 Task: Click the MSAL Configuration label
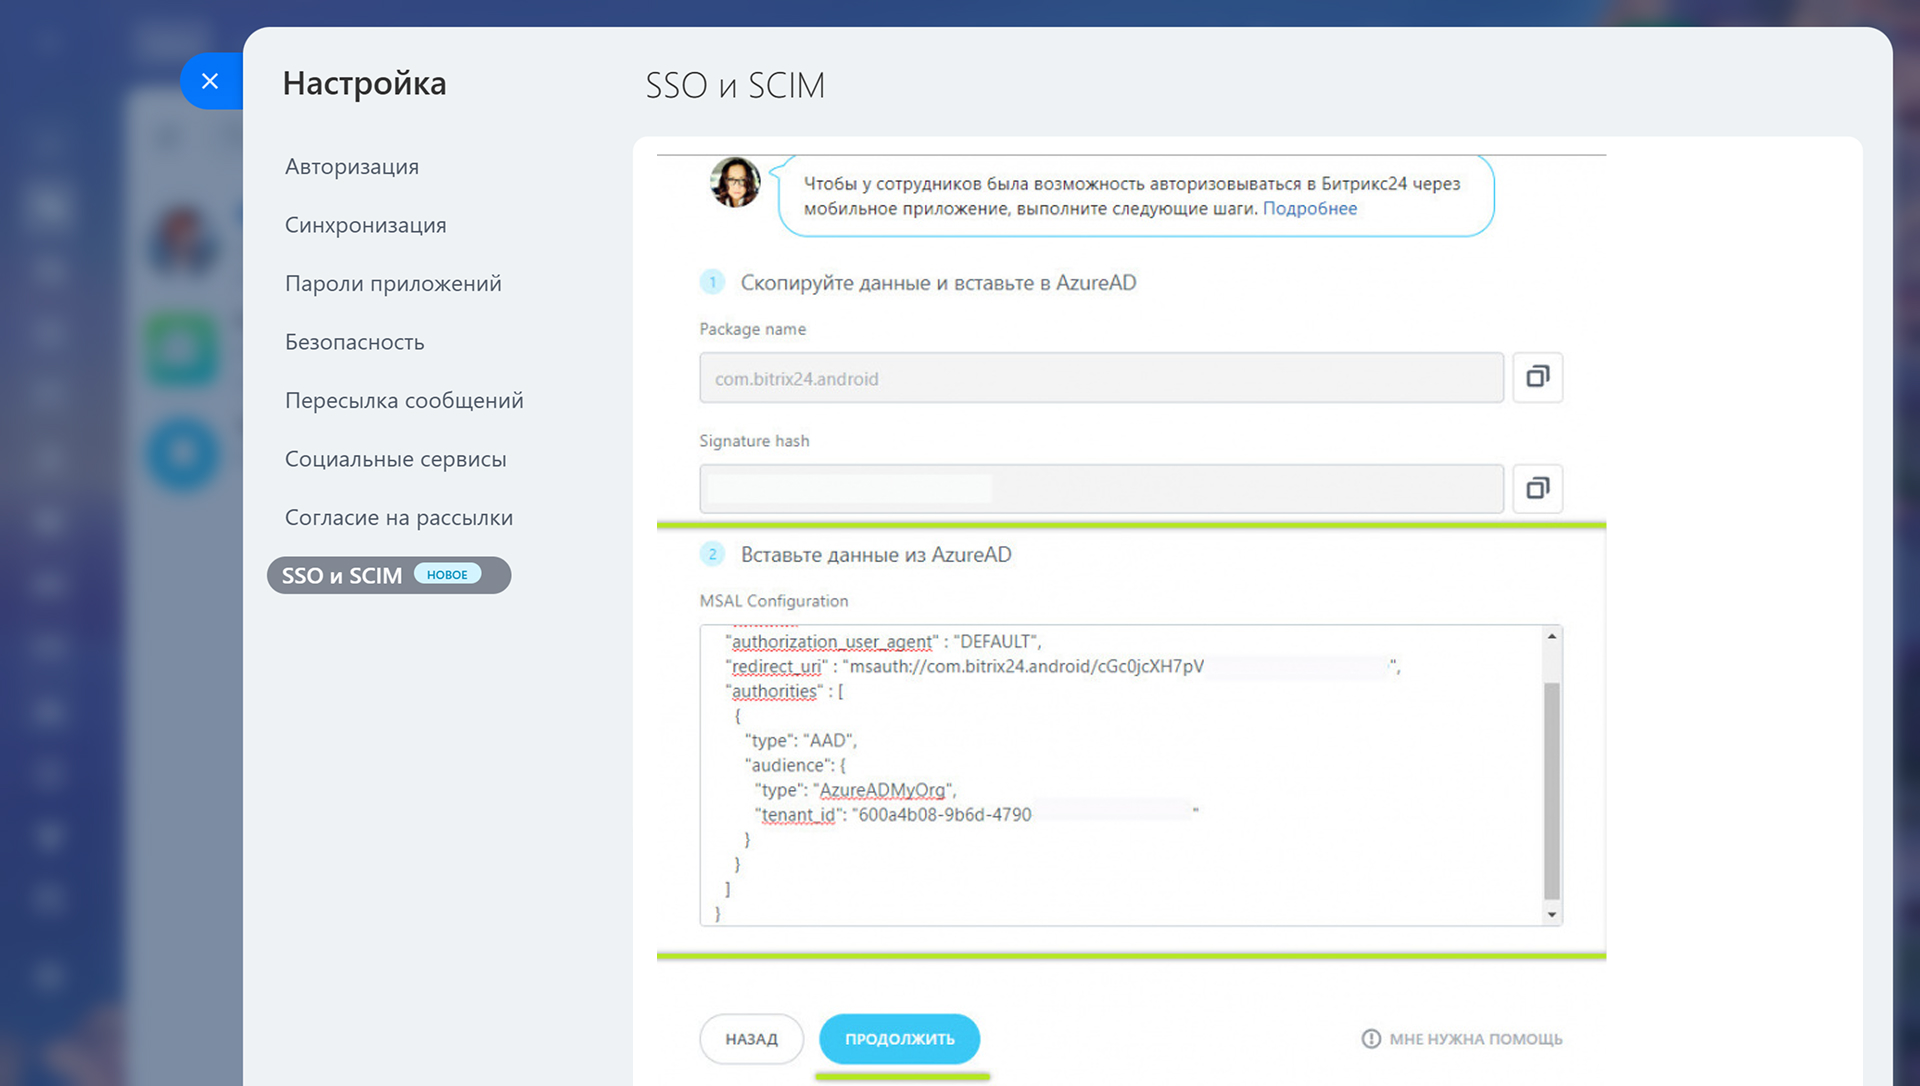[x=774, y=601]
